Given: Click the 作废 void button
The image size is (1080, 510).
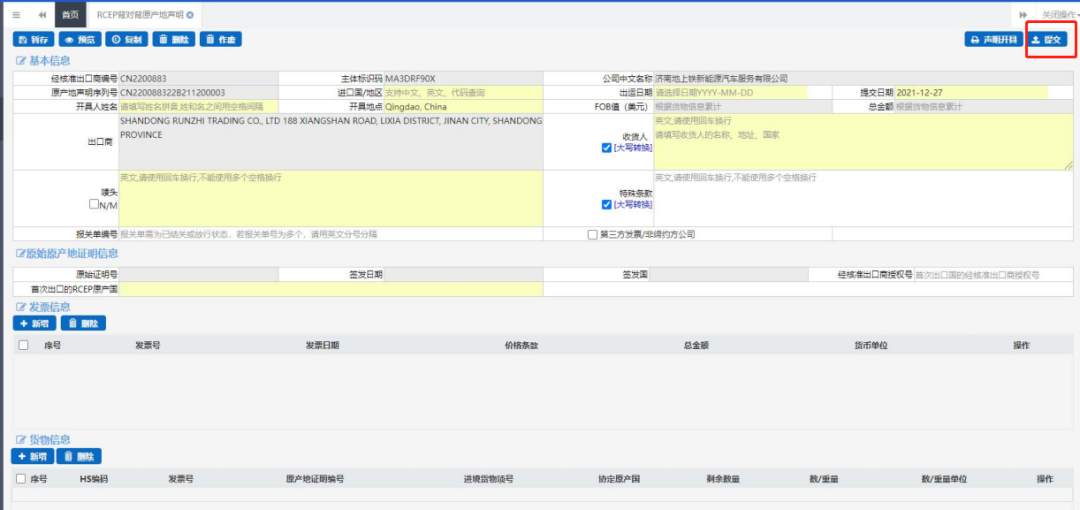Looking at the screenshot, I should coord(220,39).
